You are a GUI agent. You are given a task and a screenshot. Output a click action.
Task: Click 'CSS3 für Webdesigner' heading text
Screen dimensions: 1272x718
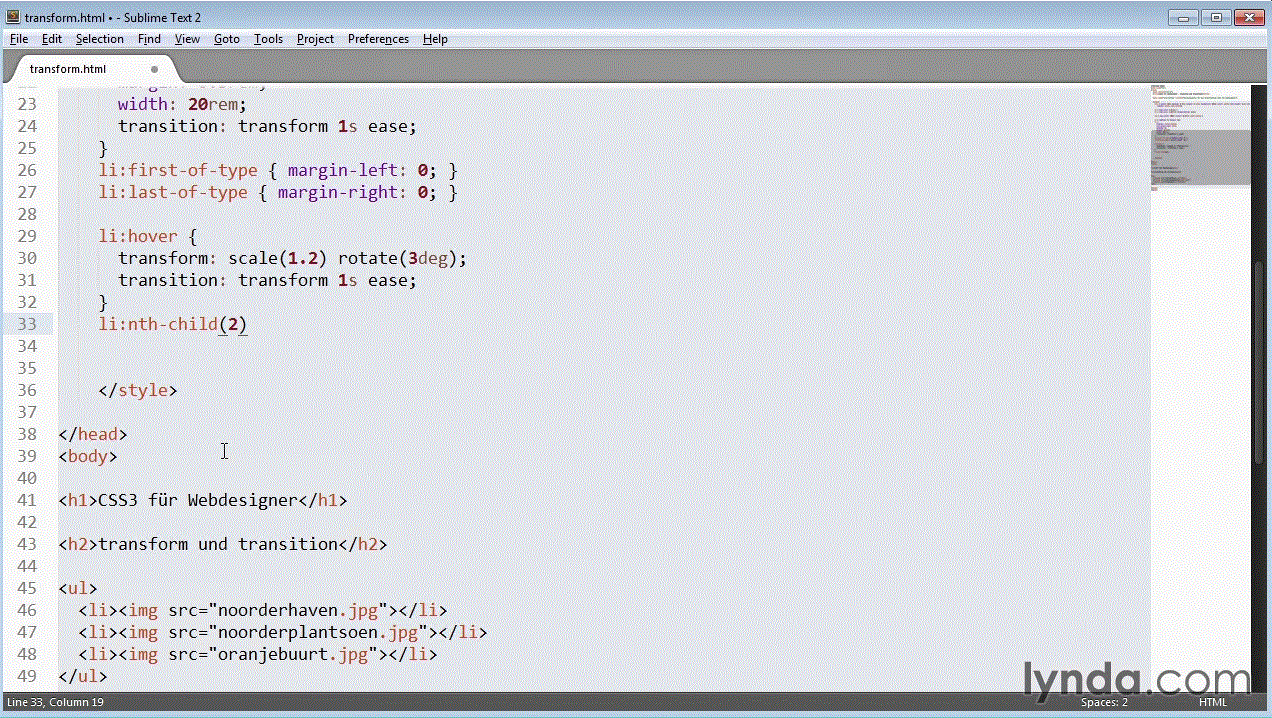click(x=198, y=500)
